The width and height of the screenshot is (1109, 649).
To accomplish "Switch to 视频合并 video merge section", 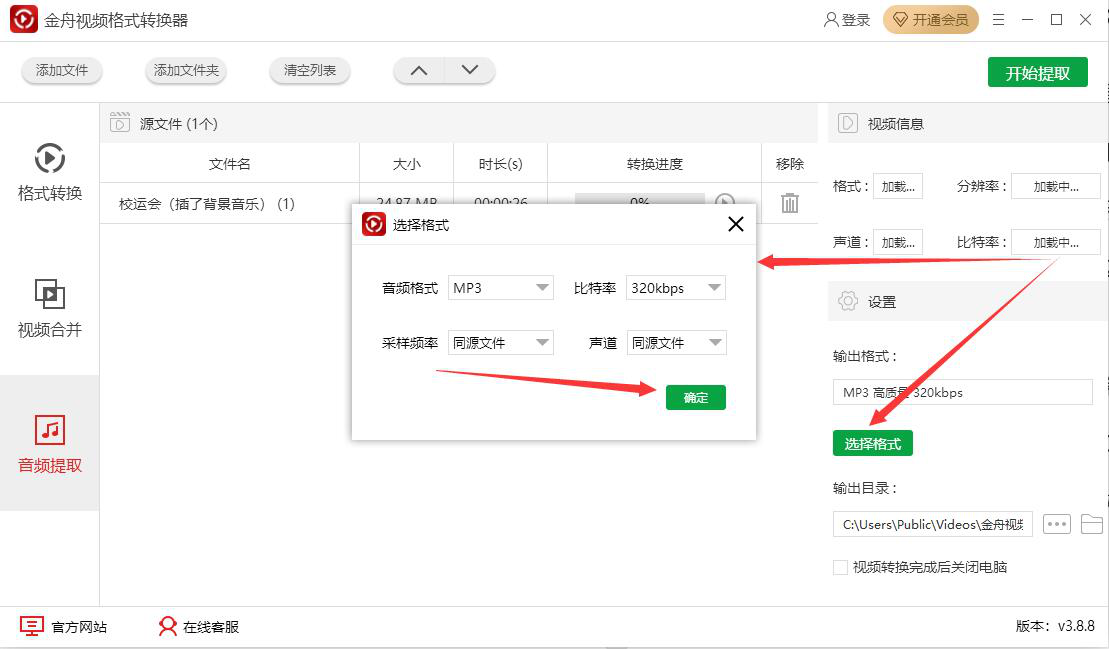I will (x=50, y=308).
